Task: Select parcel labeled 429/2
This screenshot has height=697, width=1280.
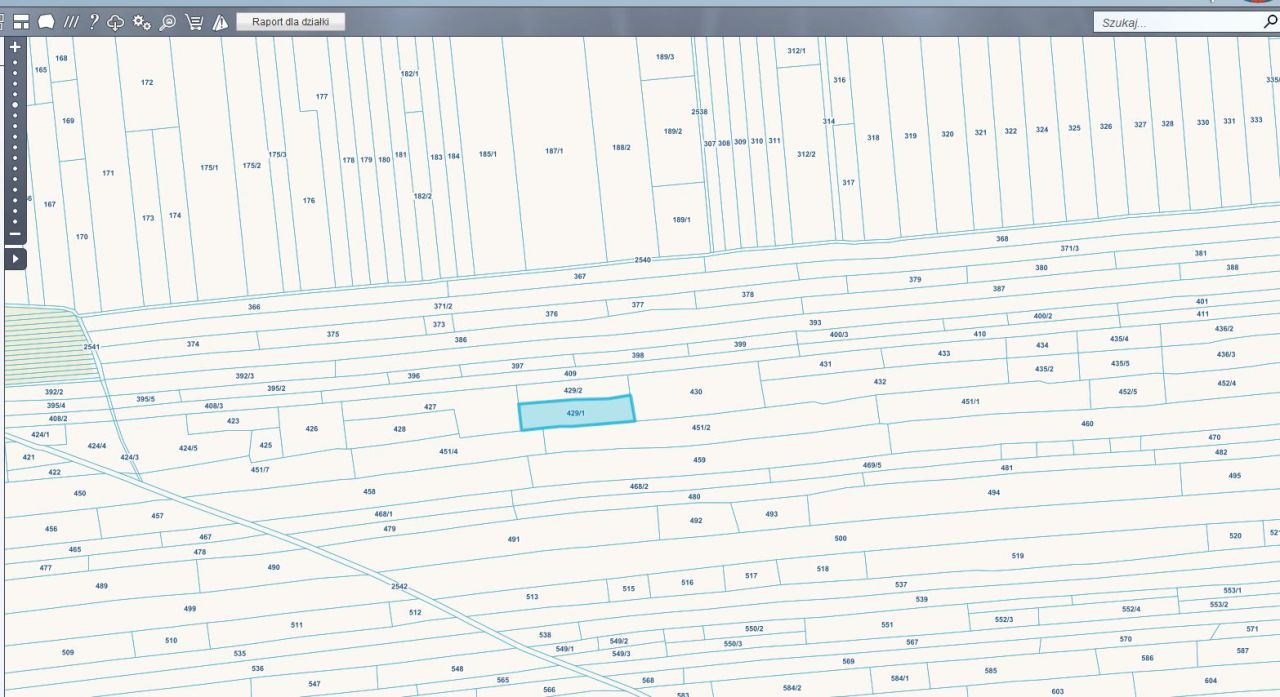Action: pos(573,390)
